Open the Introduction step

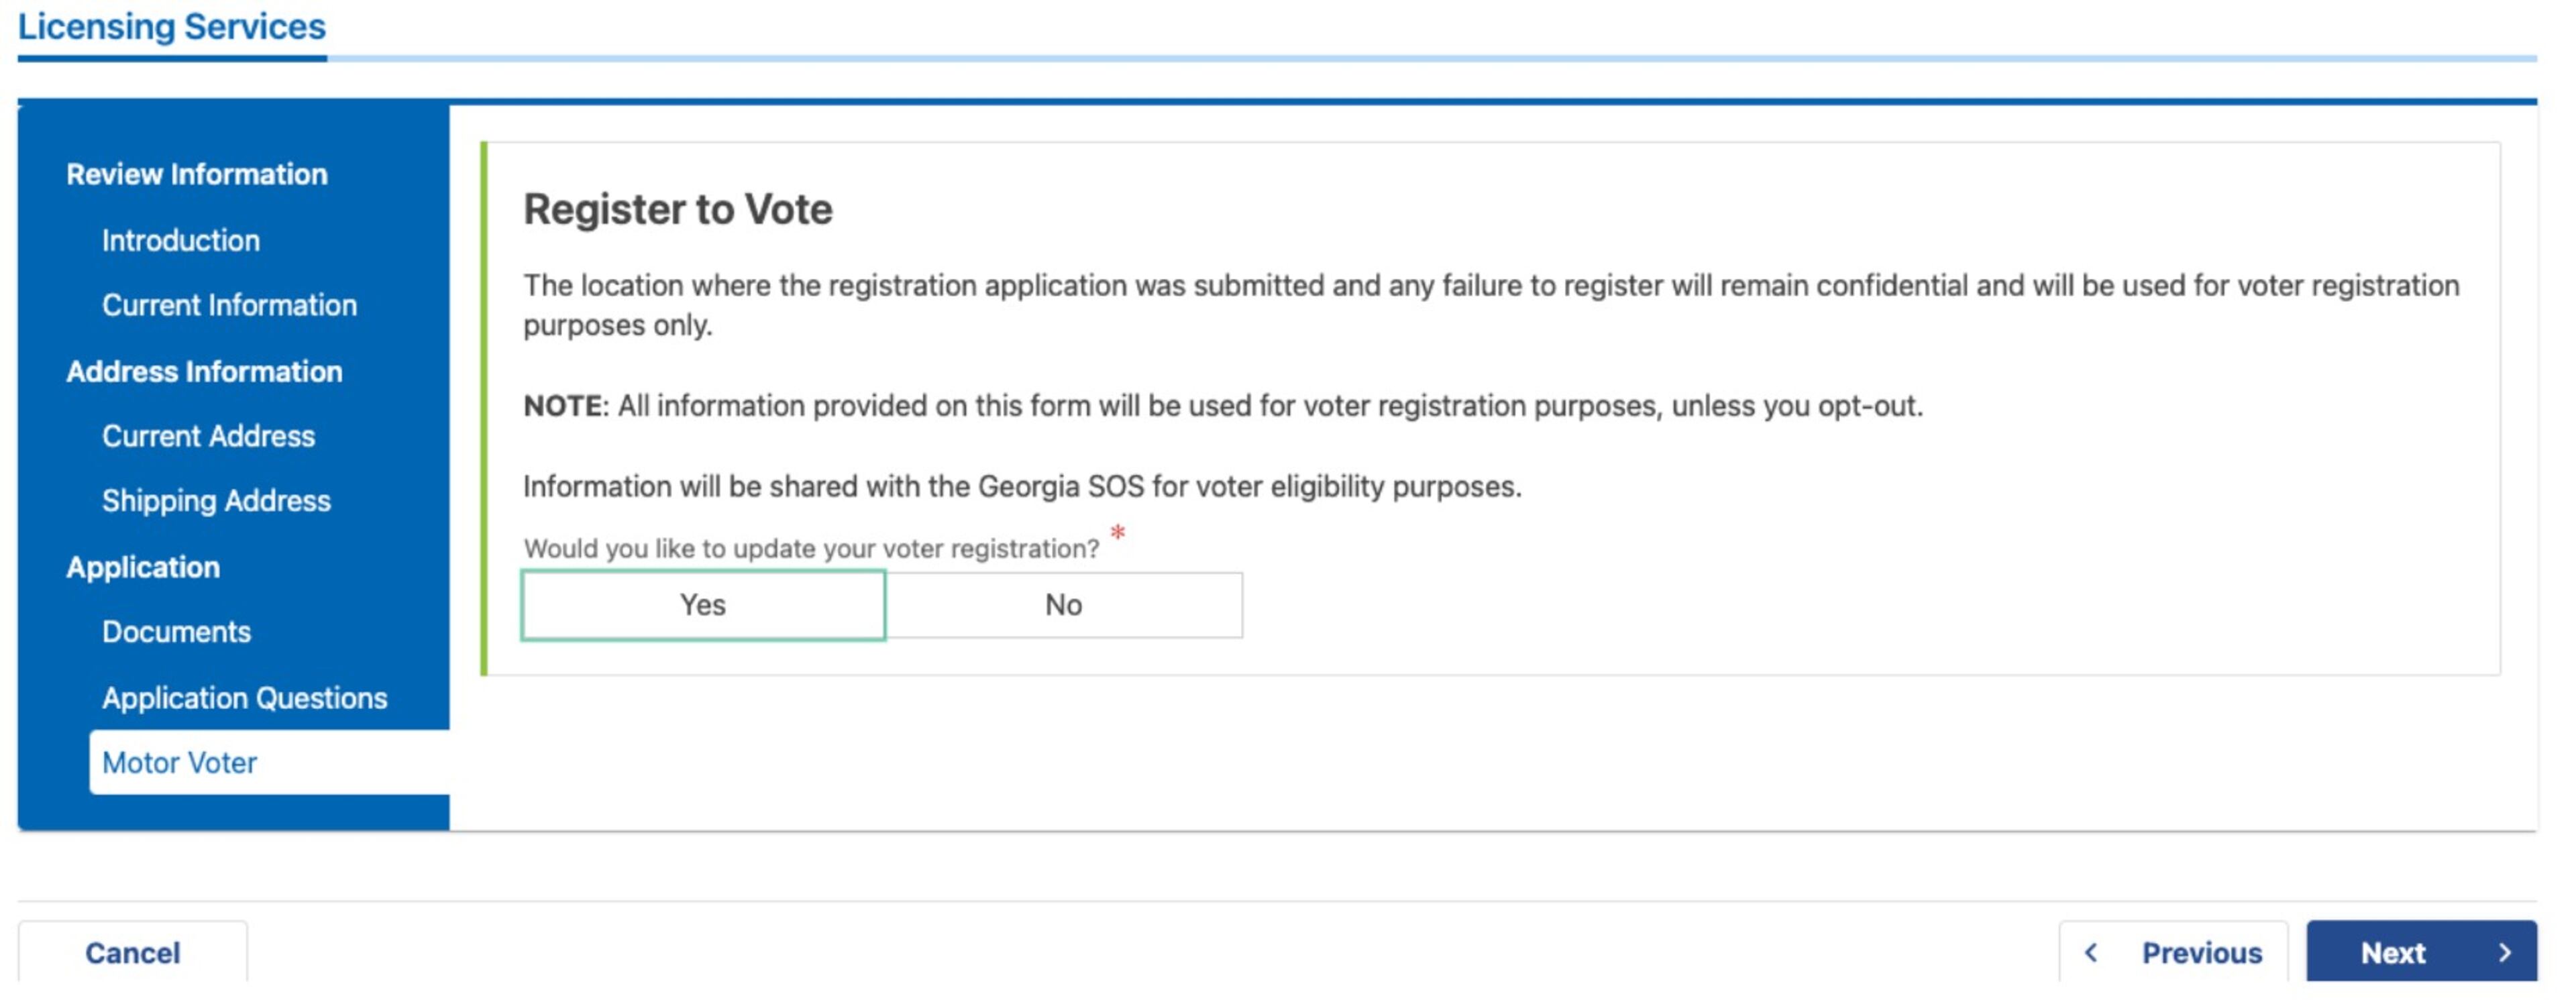pyautogui.click(x=180, y=240)
